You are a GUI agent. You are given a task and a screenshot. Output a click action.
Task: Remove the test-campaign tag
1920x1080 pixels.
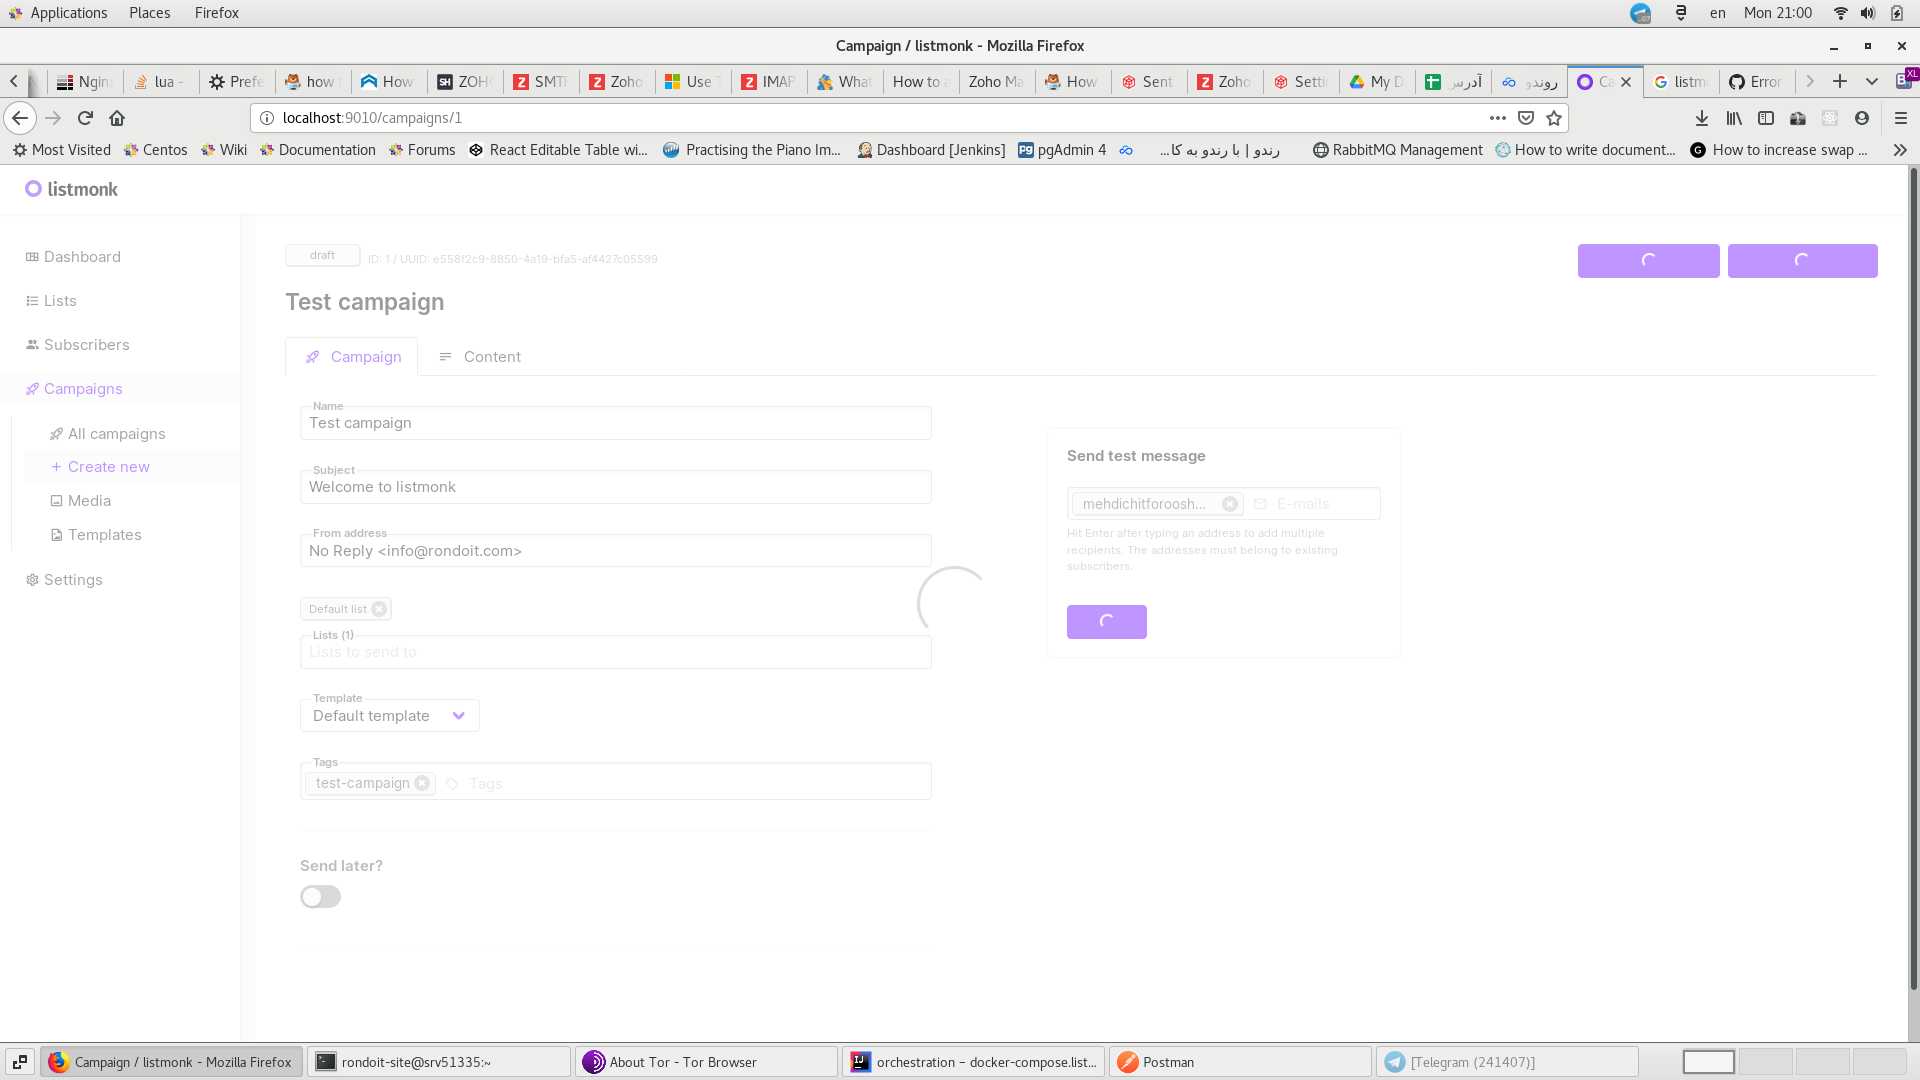click(423, 784)
